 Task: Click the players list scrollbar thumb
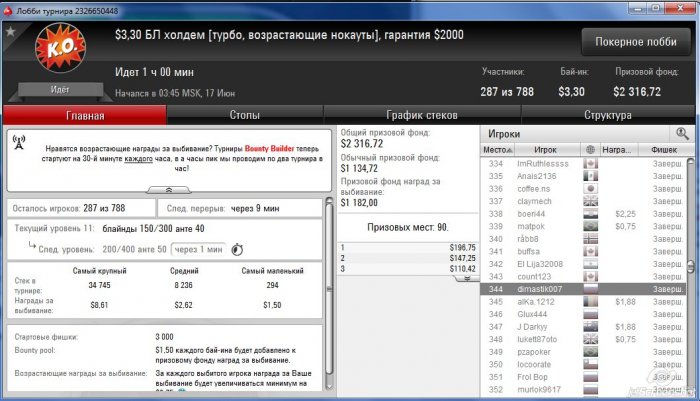[x=691, y=267]
